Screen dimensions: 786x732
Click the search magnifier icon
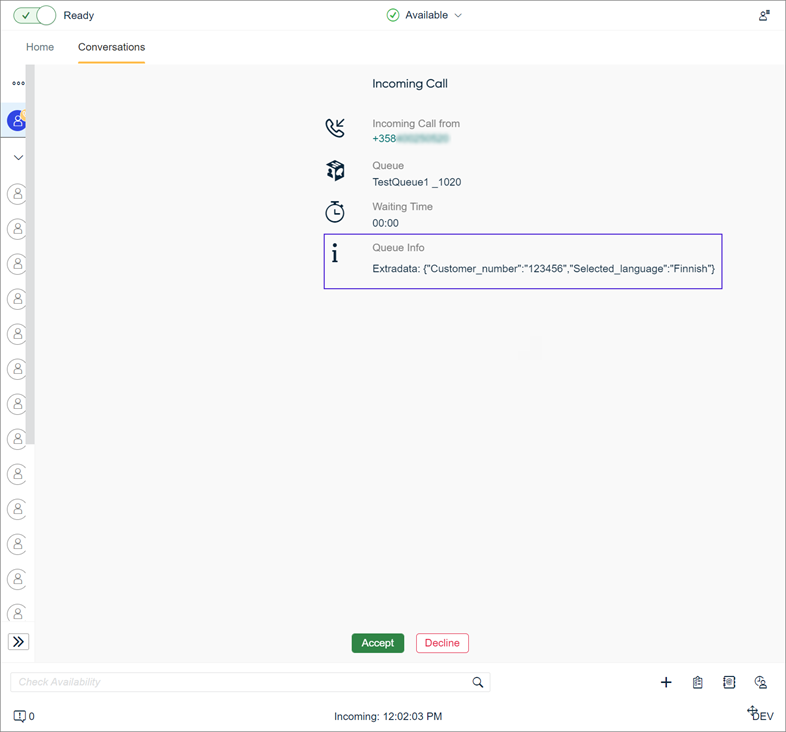478,682
